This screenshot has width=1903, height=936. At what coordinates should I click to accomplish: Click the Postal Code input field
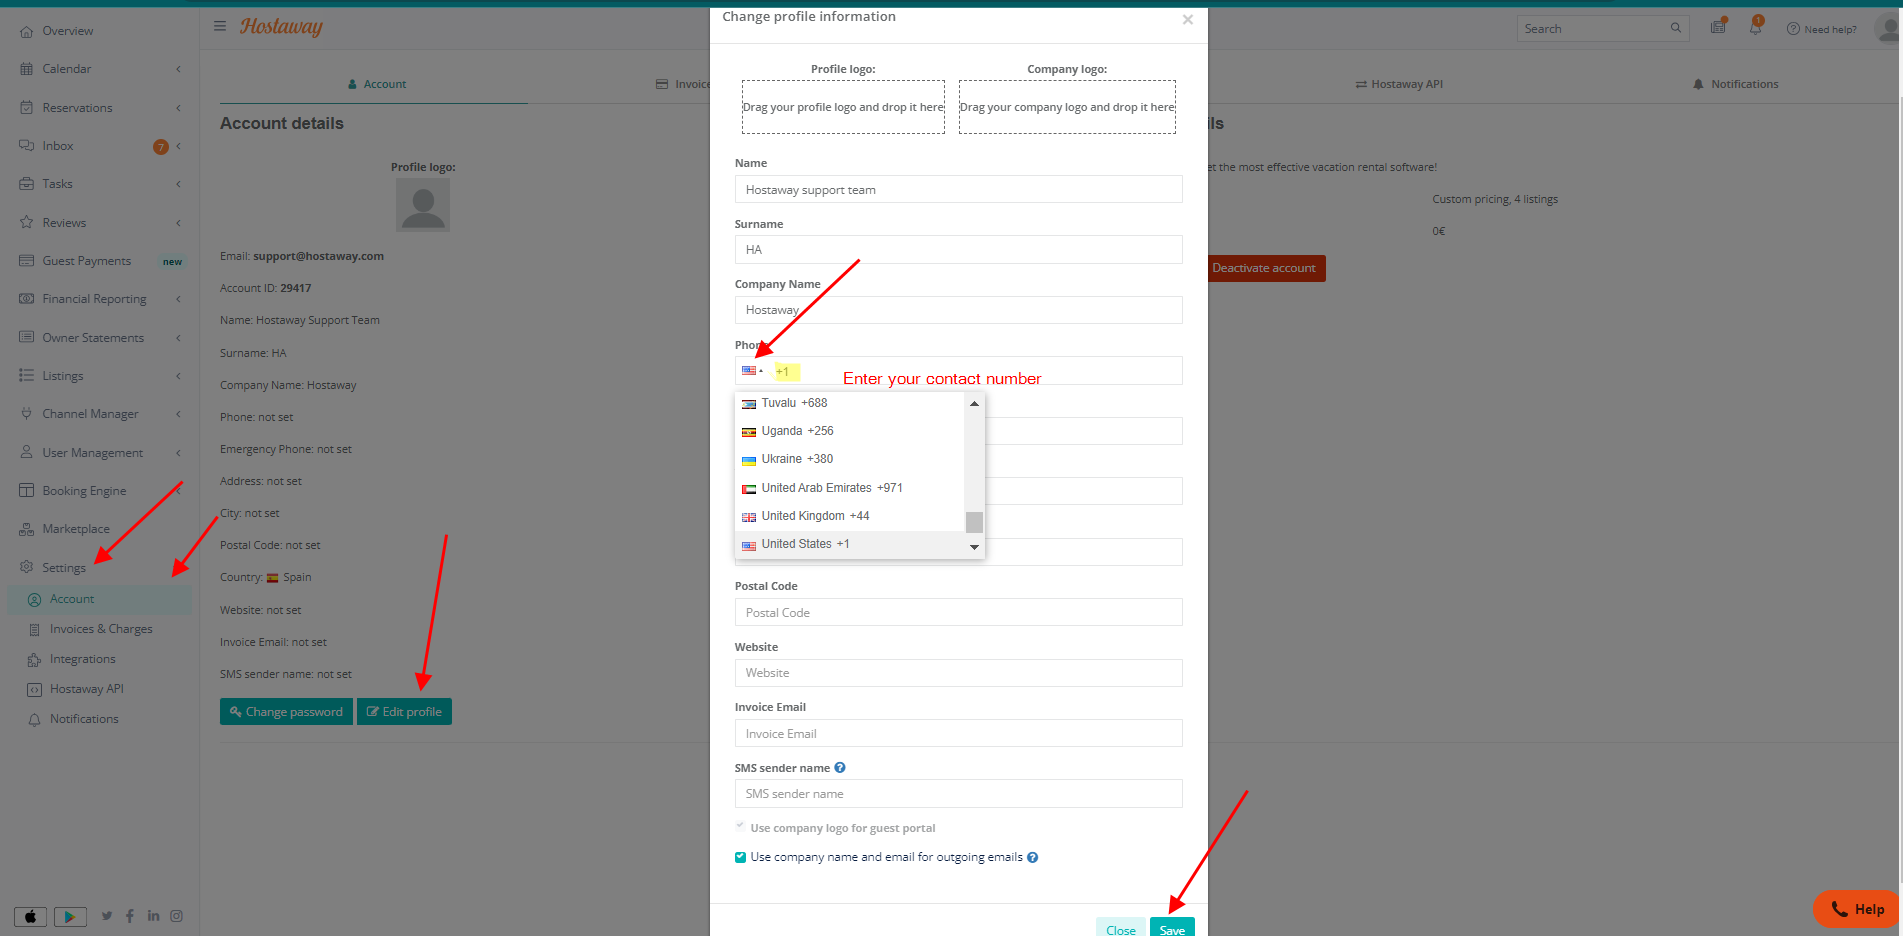958,612
